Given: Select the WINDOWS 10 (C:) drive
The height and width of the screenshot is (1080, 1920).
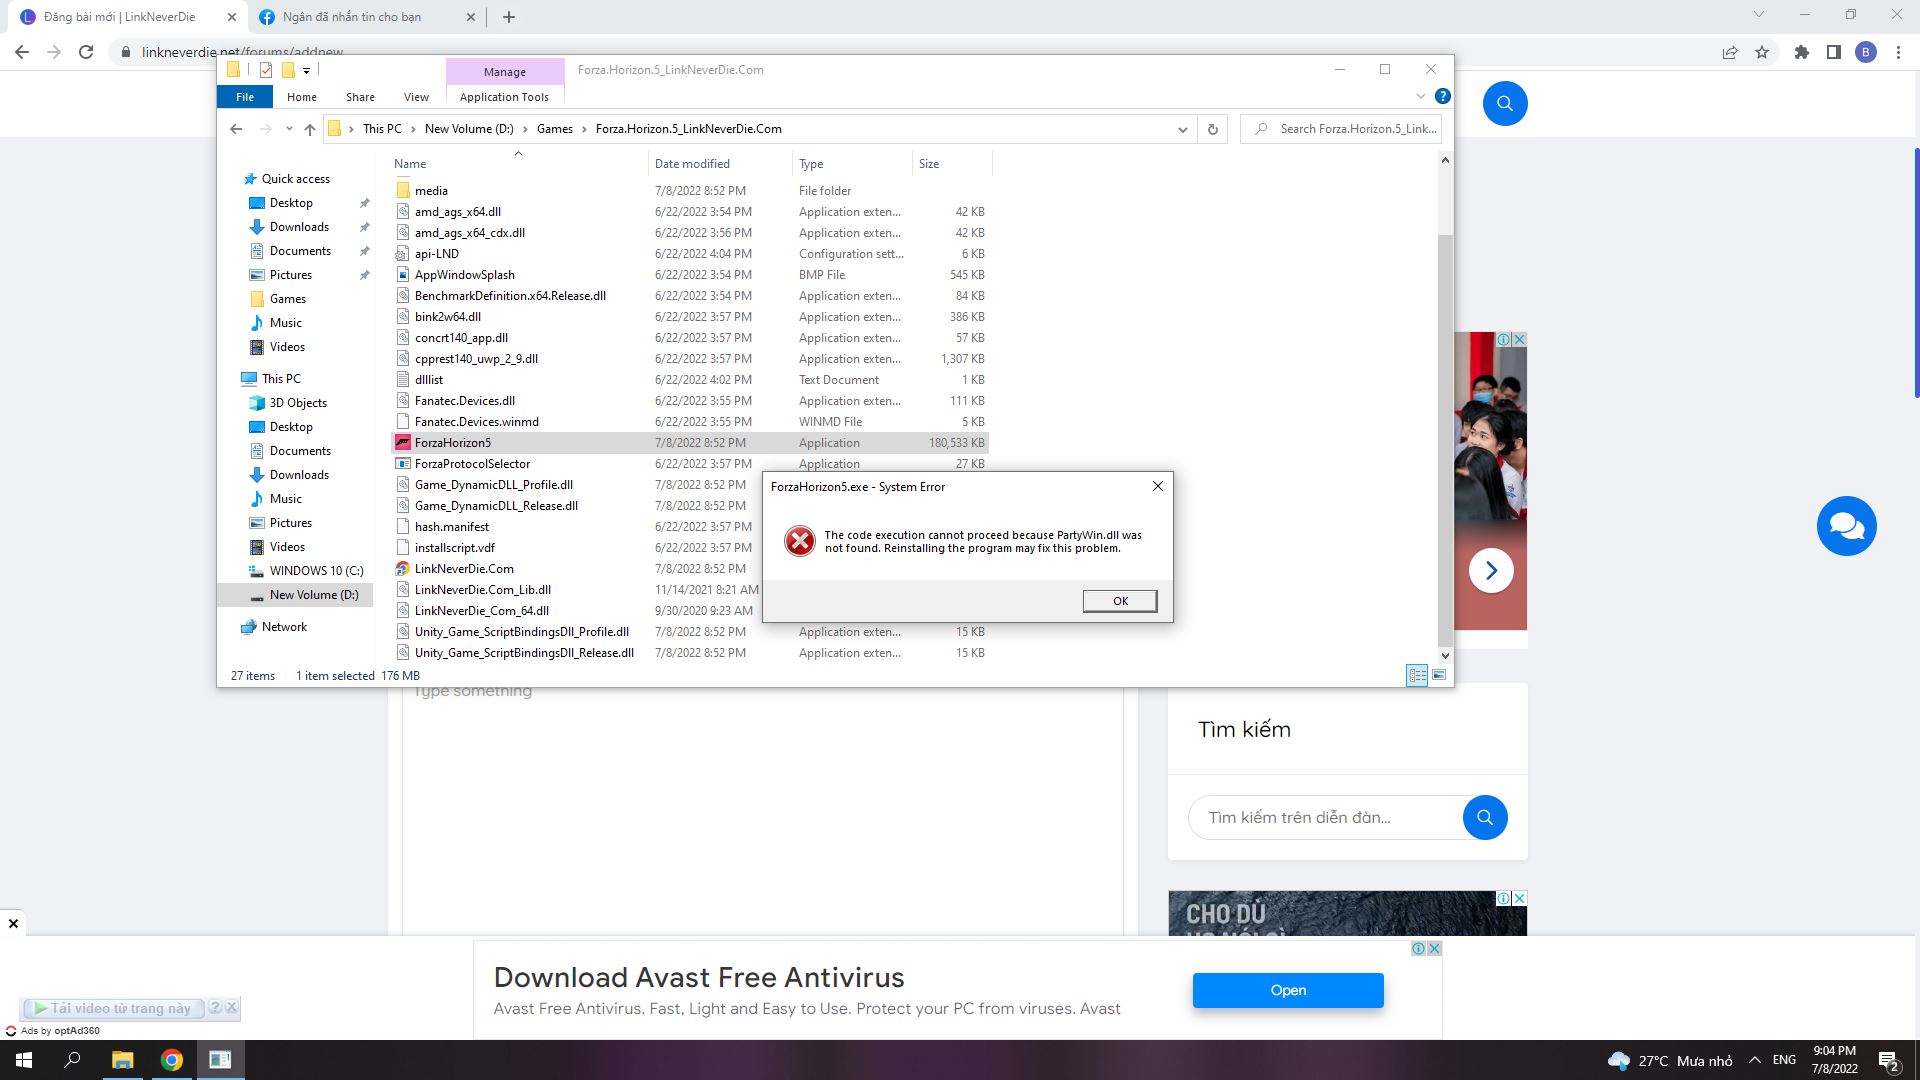Looking at the screenshot, I should 316,571.
